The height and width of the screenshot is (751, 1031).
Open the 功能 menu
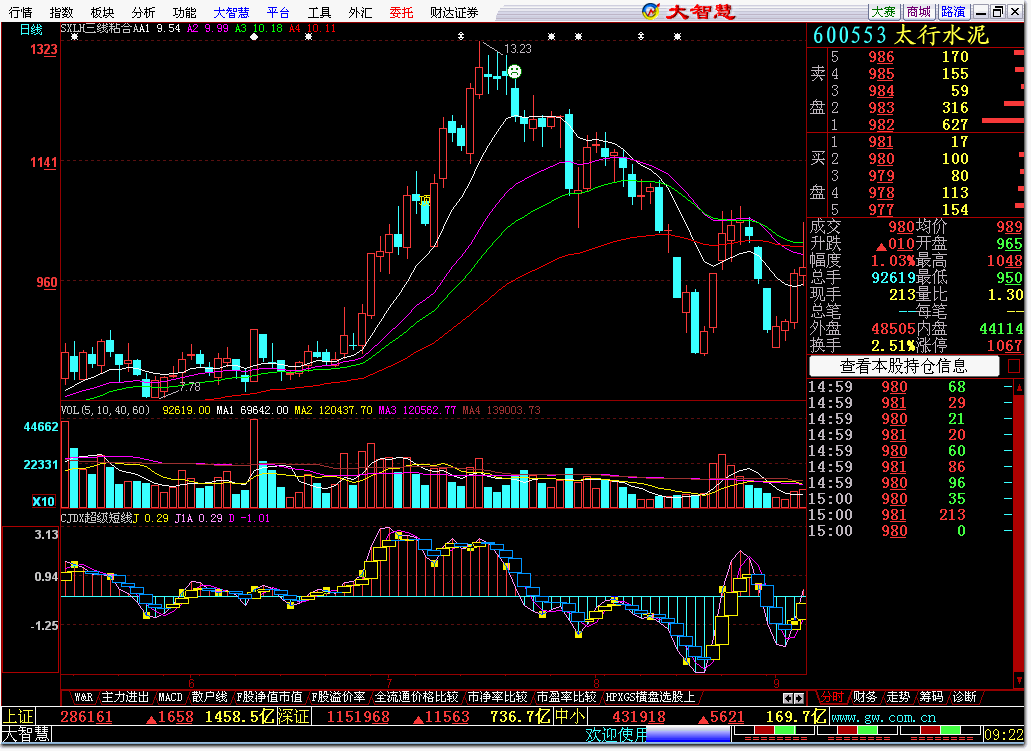[184, 12]
